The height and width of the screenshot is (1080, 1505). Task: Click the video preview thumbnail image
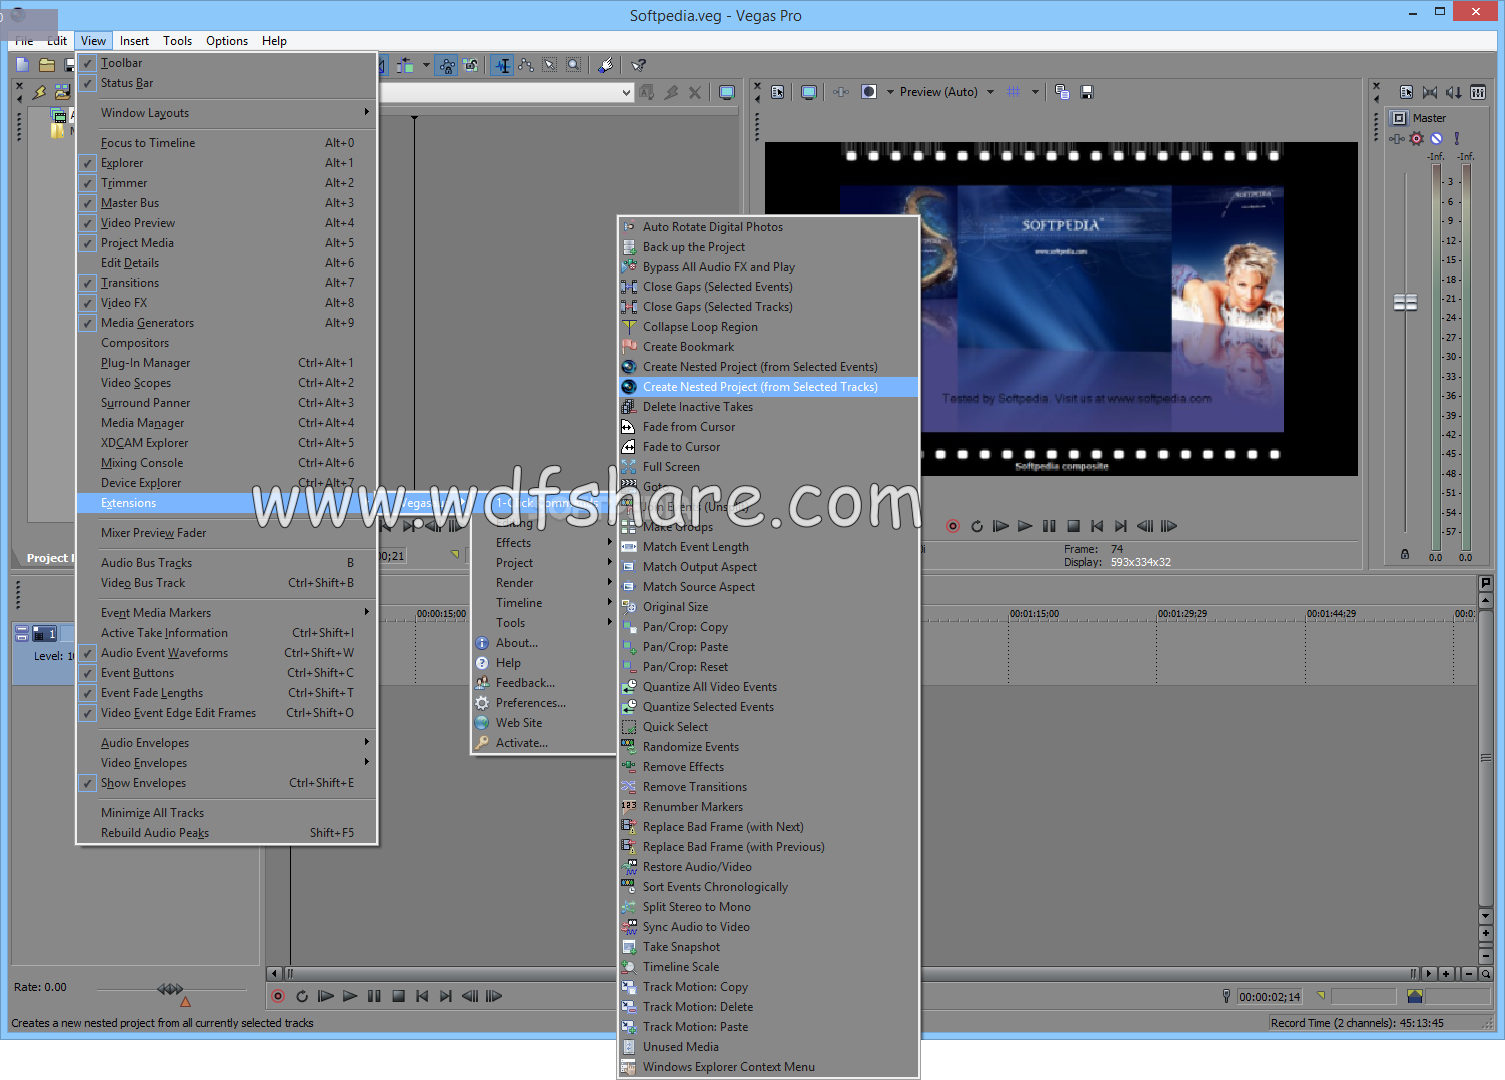coord(1061,309)
